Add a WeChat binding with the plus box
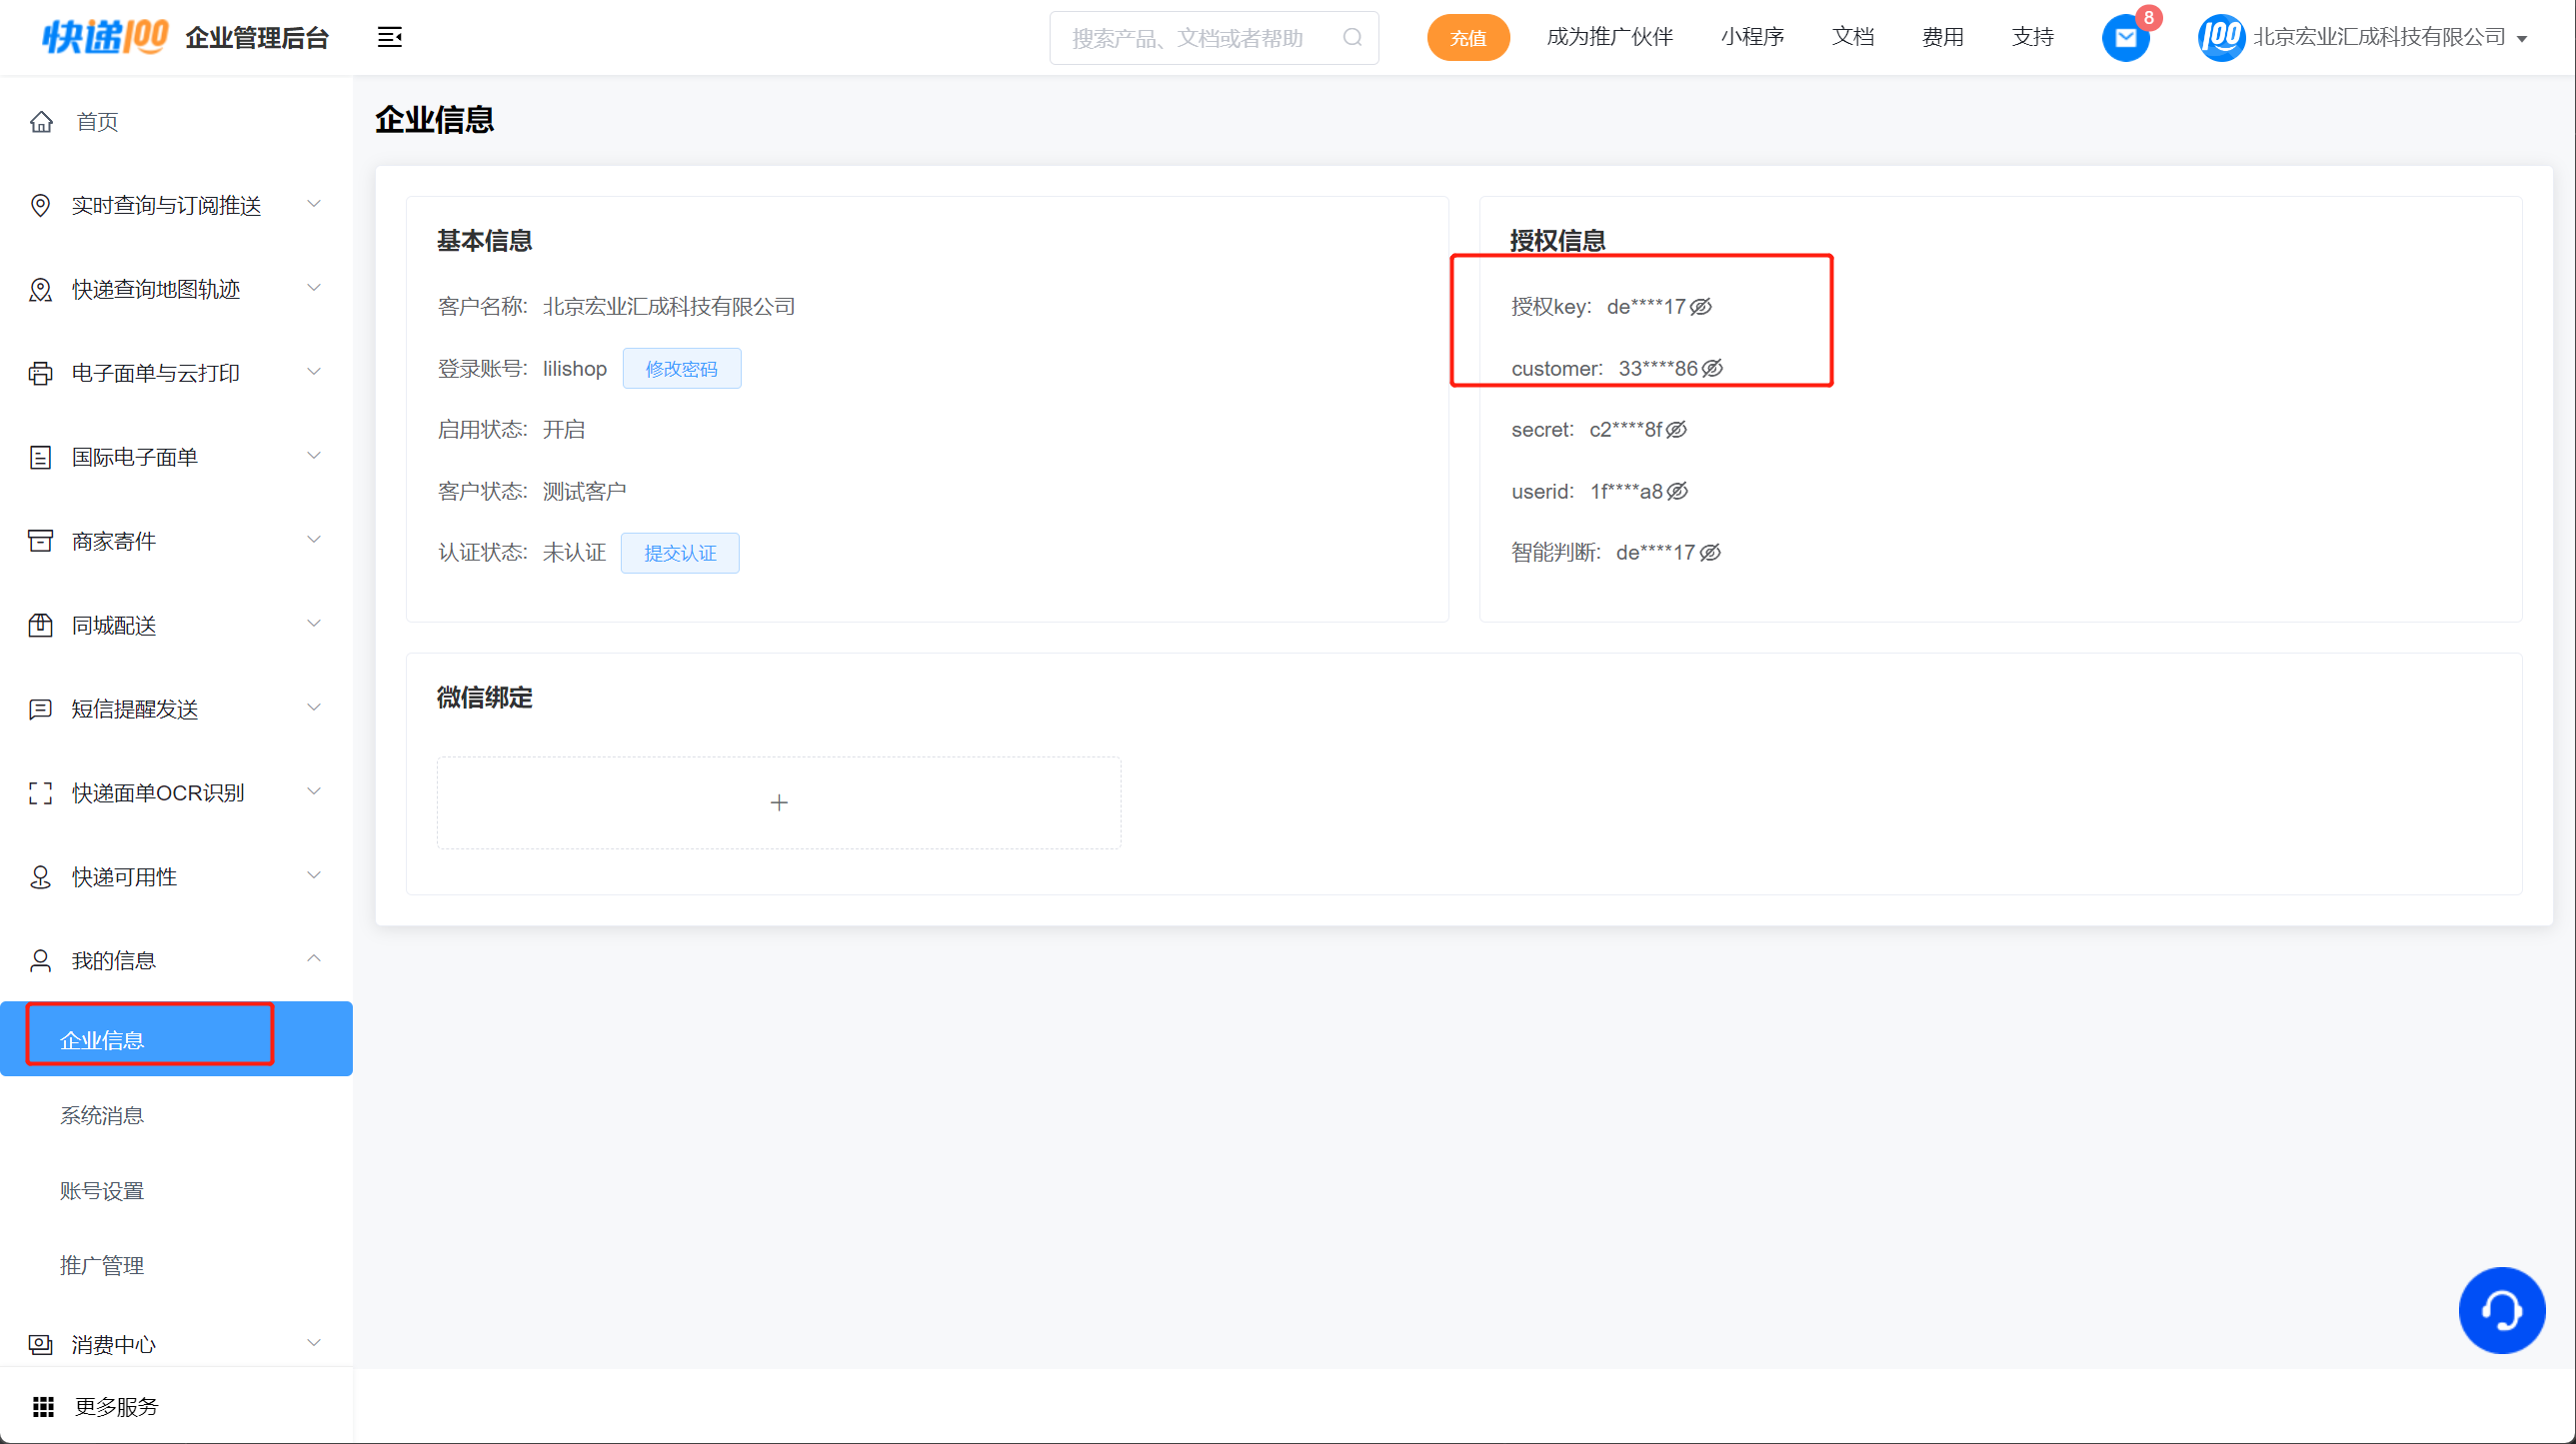The height and width of the screenshot is (1444, 2576). pyautogui.click(x=779, y=802)
